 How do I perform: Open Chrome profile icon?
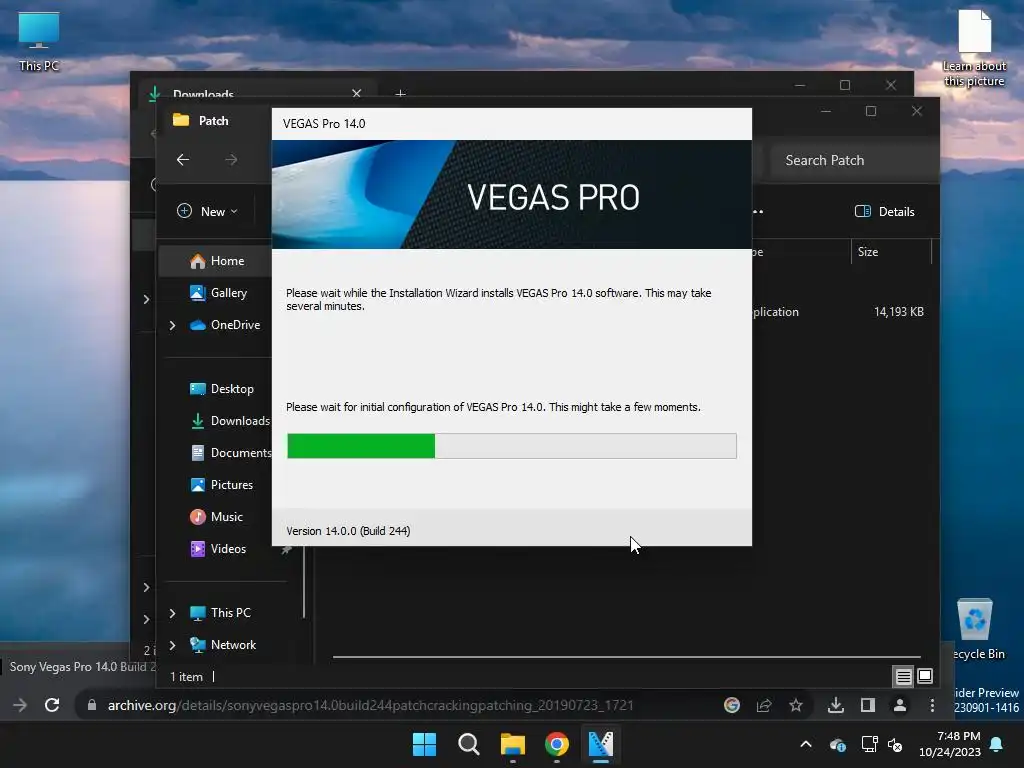click(x=900, y=705)
